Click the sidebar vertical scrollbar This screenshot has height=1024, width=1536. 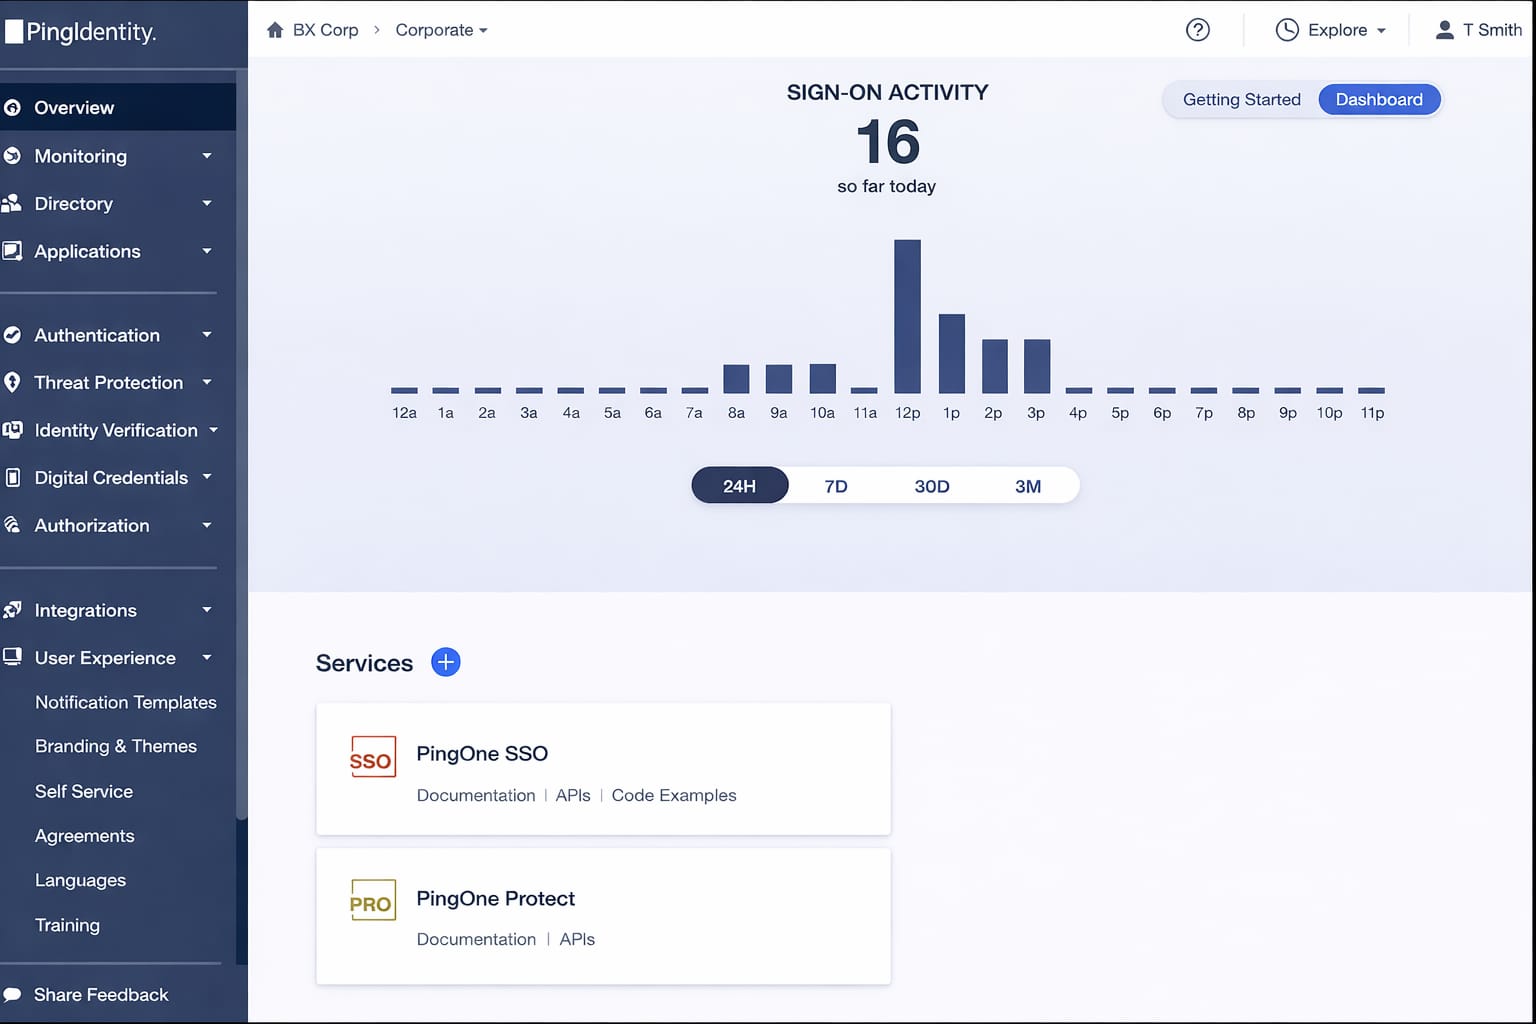(241, 445)
